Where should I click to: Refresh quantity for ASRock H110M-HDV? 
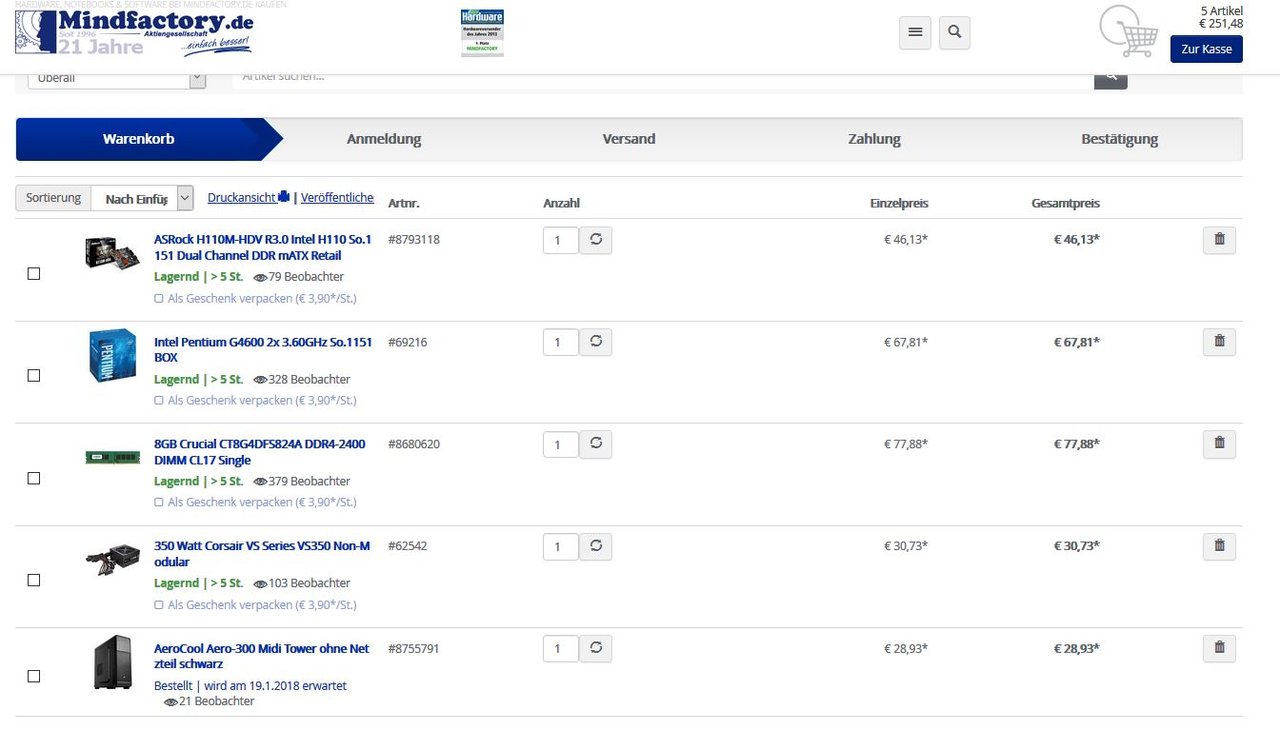(596, 240)
